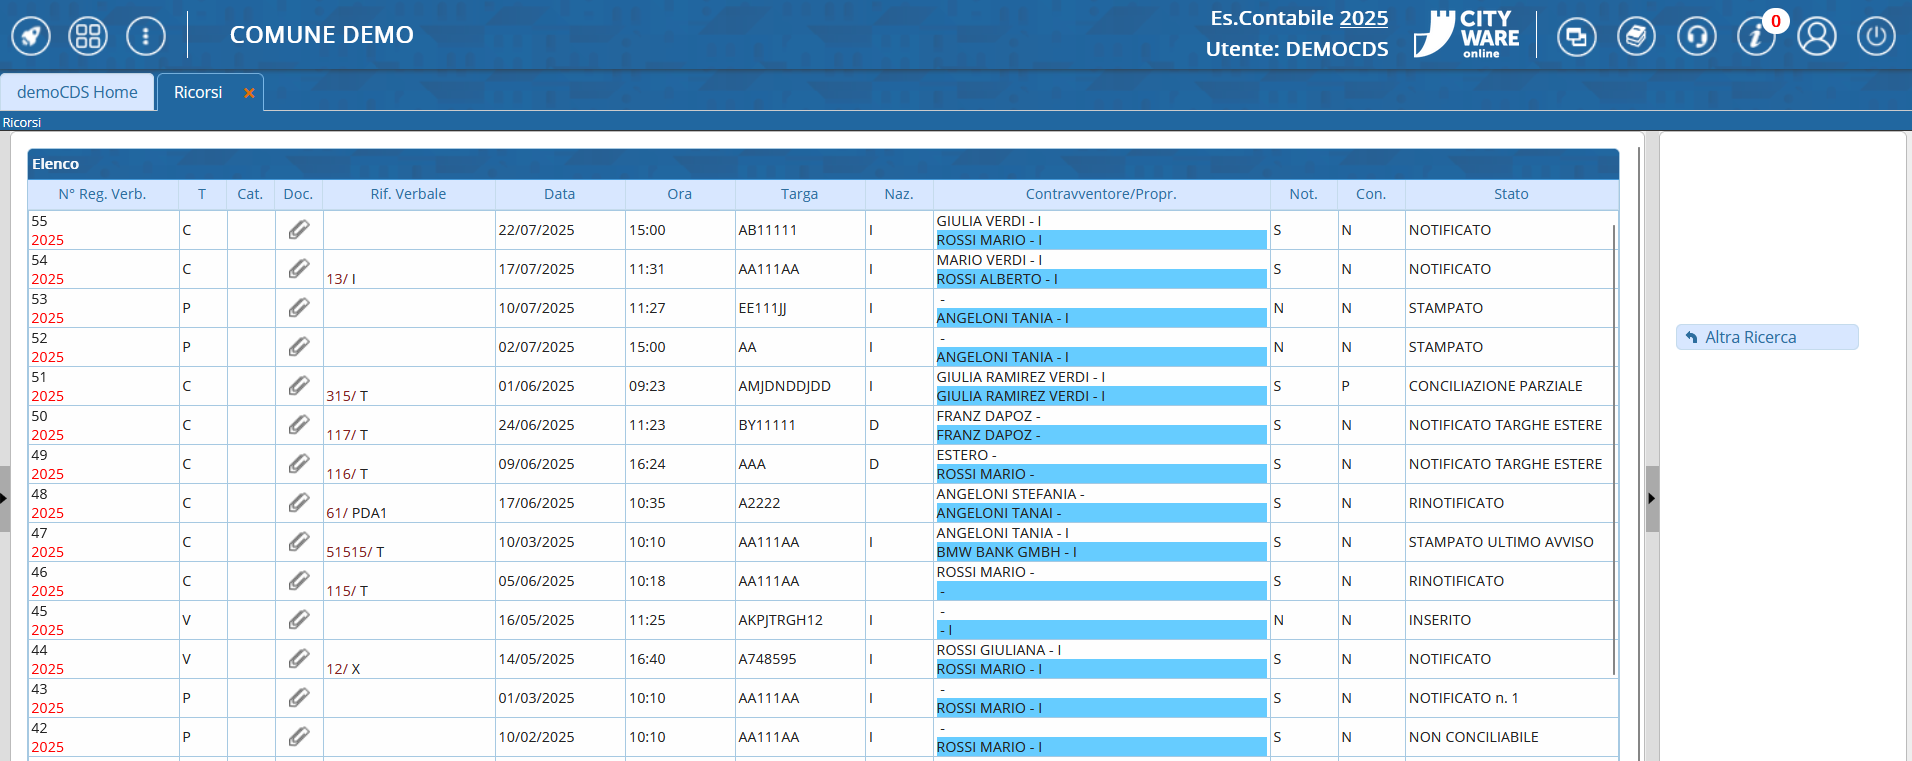Open attachment paperclip for record 47
This screenshot has width=1912, height=761.
299,542
